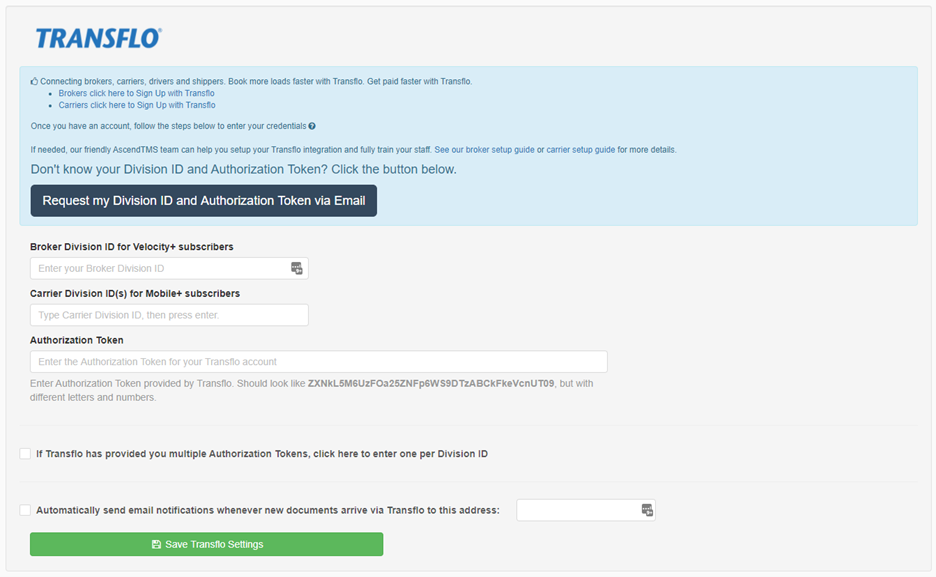Screen dimensions: 936x577
Task: Click the 'Carrier Division ID(s) for Mobile+ subscribers' label
Action: [135, 294]
